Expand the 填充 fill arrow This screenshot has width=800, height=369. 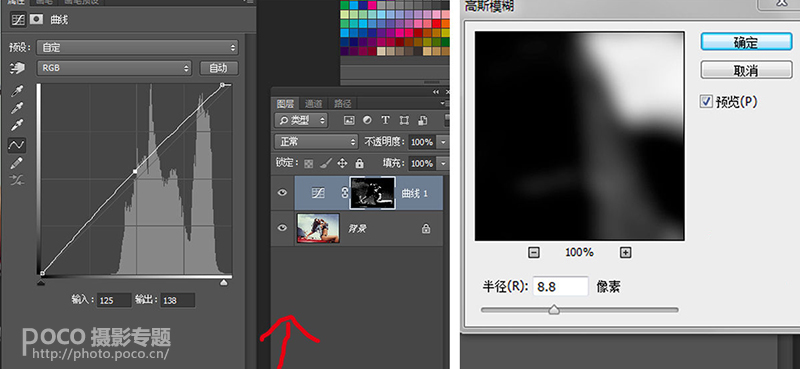443,163
